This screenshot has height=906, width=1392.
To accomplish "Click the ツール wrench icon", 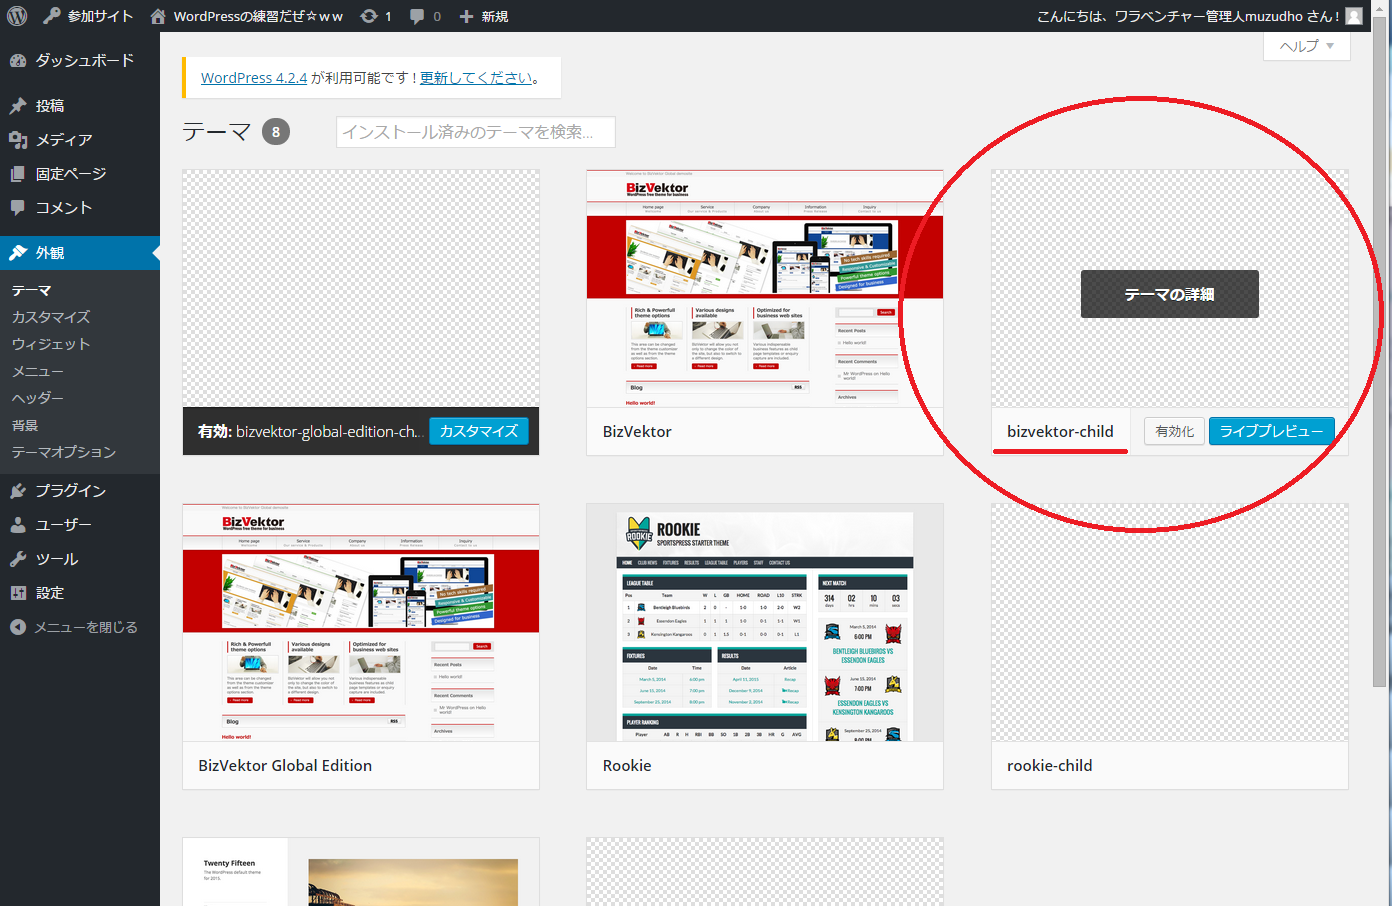I will 18,559.
